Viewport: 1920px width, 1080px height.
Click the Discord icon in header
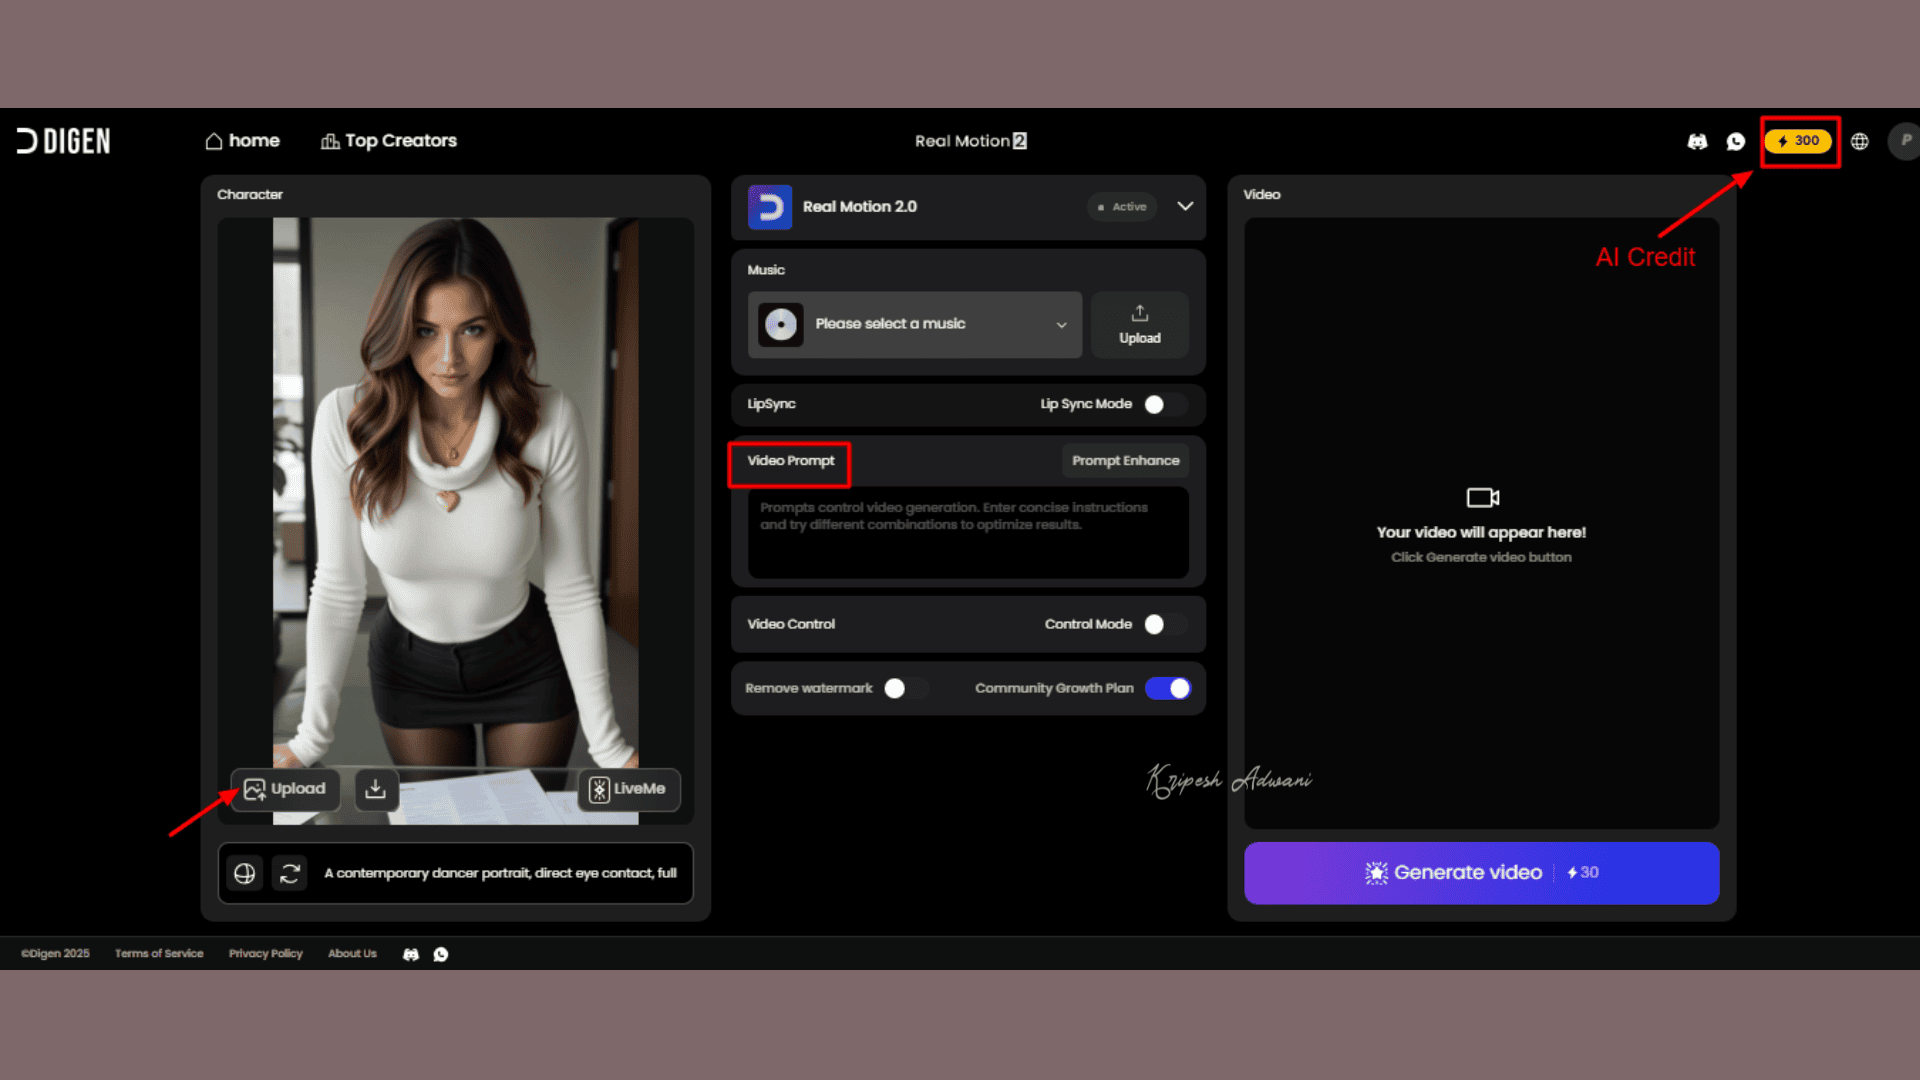pos(1697,141)
